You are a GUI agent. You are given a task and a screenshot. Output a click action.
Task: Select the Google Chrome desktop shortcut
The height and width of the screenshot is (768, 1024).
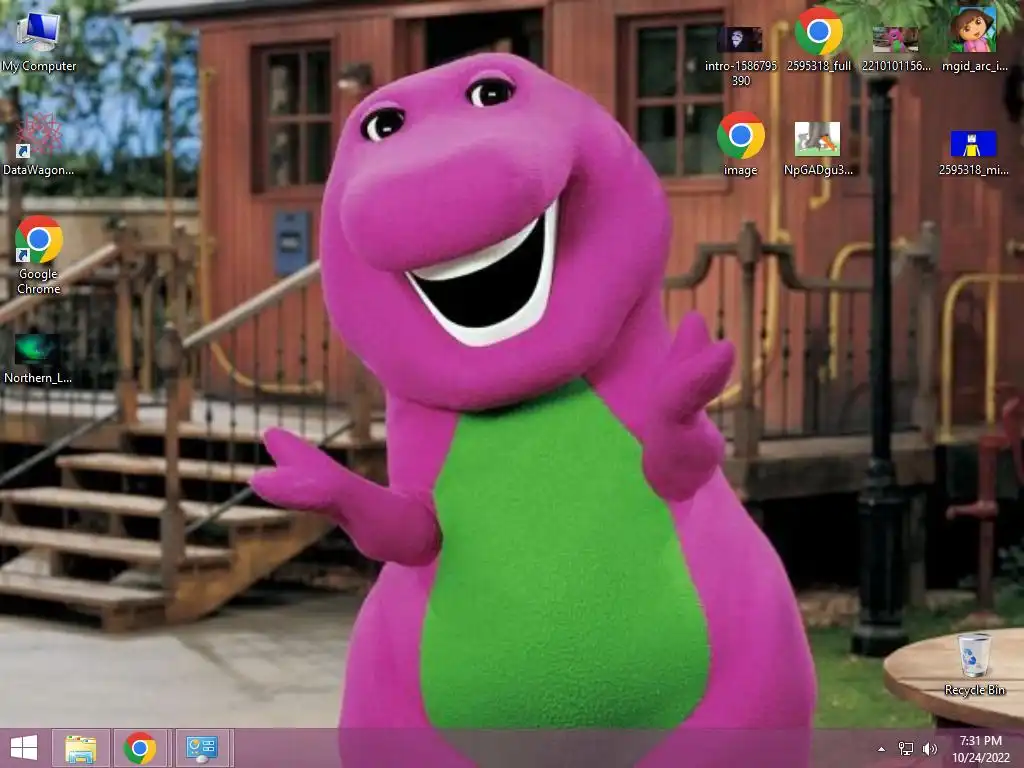39,240
